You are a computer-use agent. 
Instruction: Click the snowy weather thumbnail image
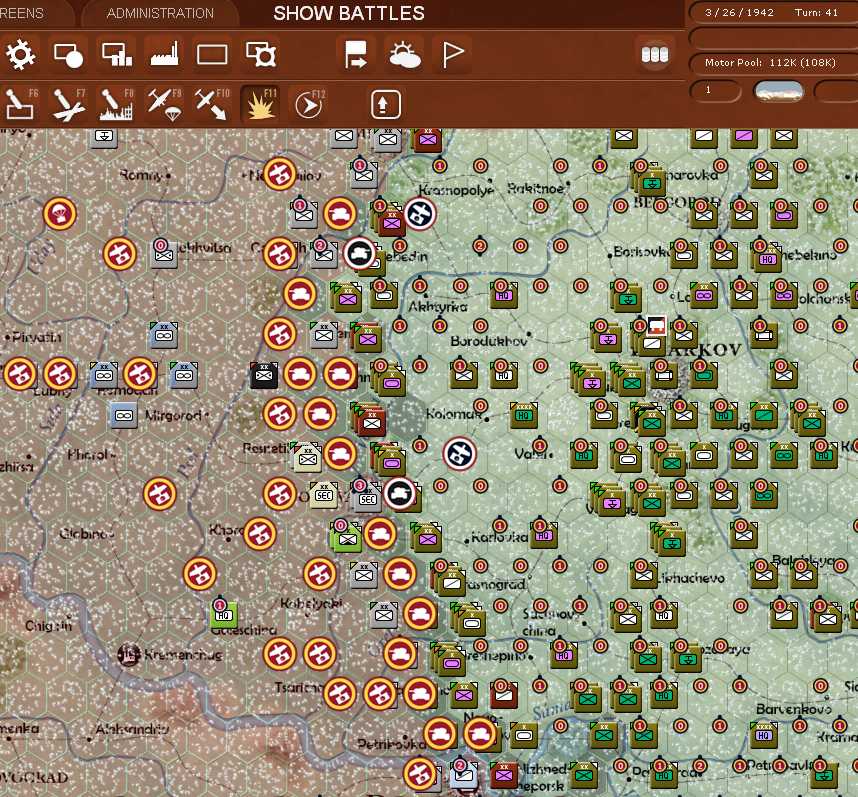tap(778, 91)
